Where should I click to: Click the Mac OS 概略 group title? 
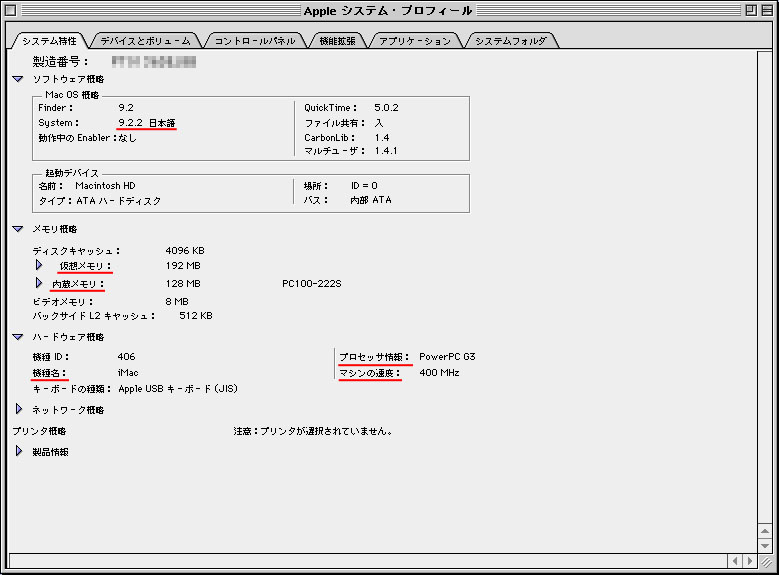pos(72,95)
